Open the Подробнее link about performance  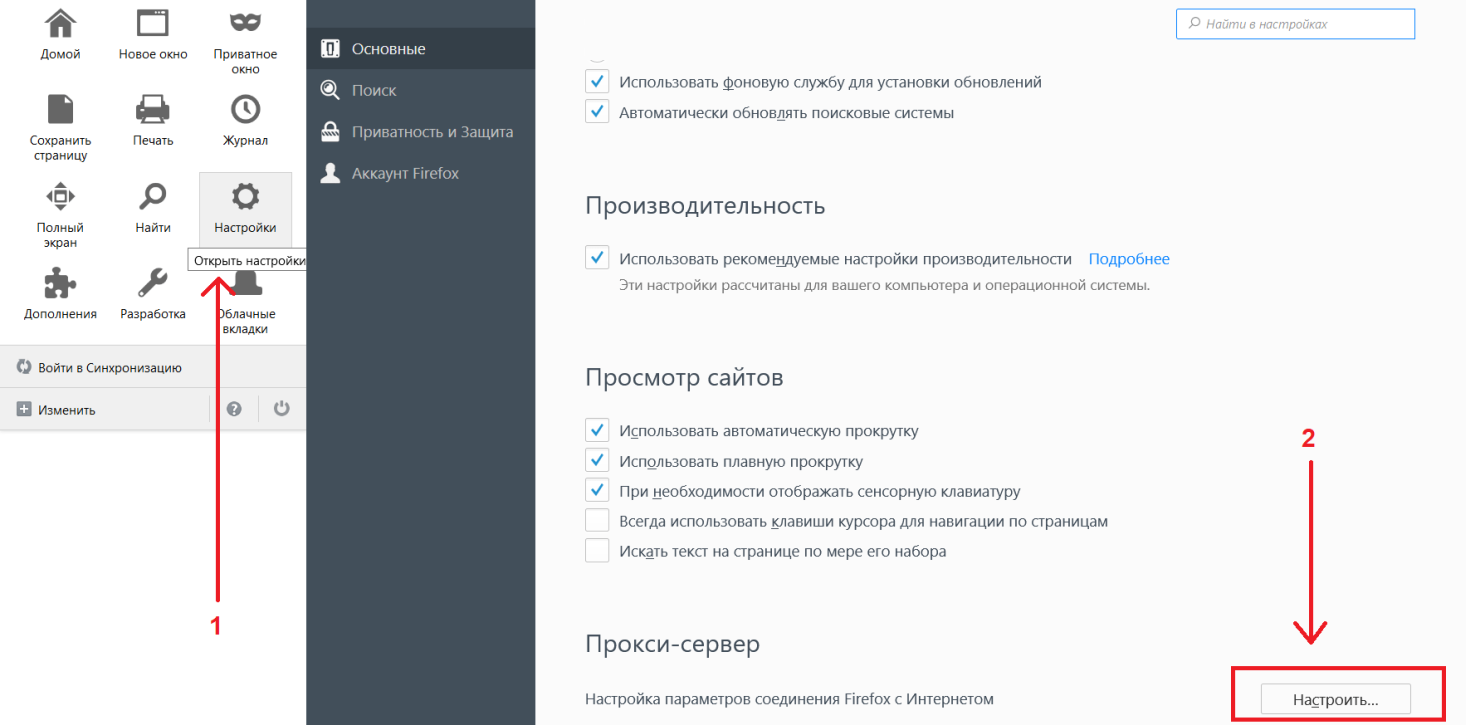1129,259
